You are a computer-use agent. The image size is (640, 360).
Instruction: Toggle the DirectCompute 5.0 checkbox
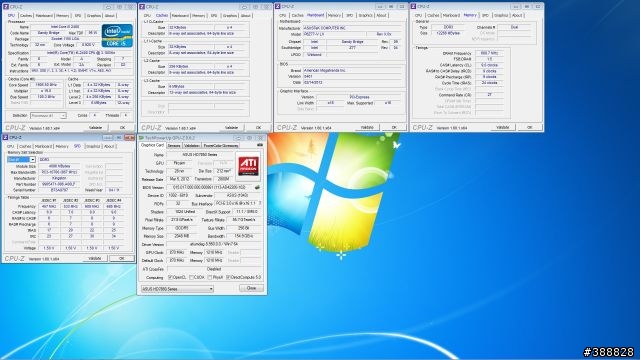coord(228,277)
